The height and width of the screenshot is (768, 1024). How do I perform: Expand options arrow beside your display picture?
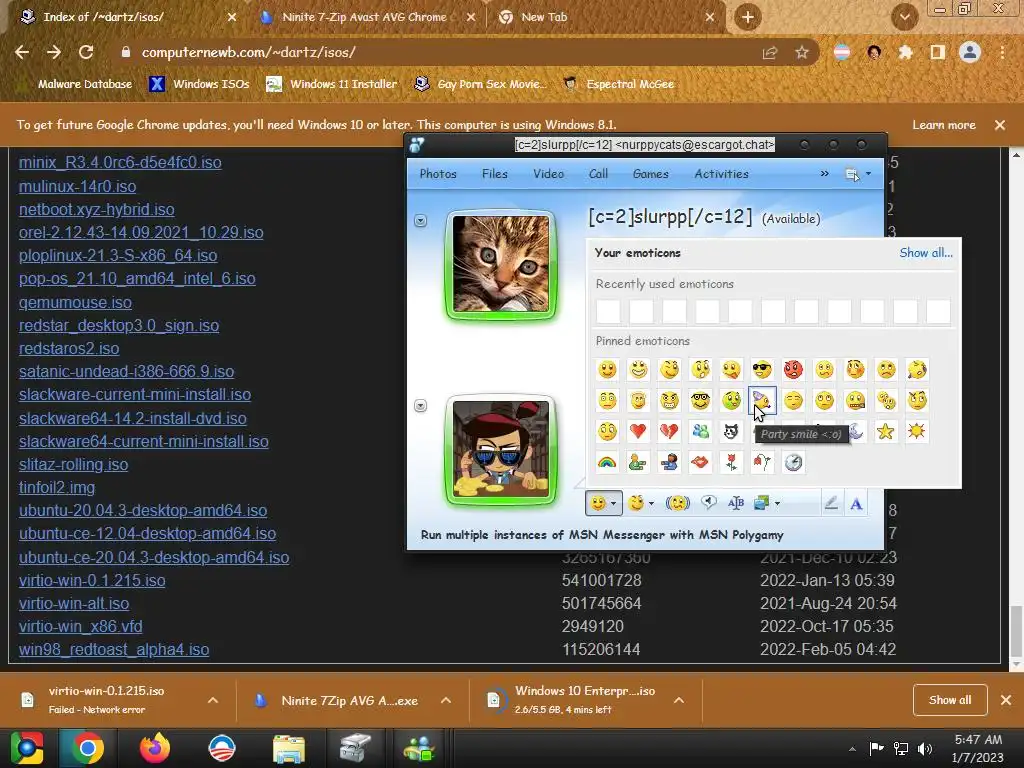[421, 406]
